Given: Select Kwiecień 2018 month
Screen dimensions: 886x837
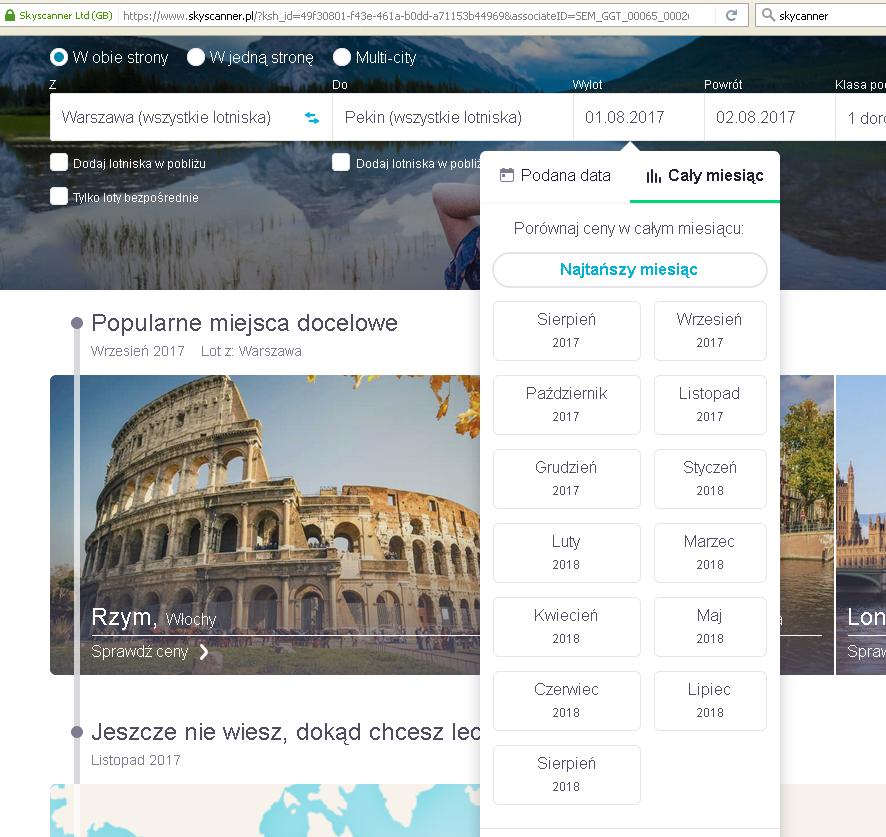Looking at the screenshot, I should pyautogui.click(x=566, y=627).
